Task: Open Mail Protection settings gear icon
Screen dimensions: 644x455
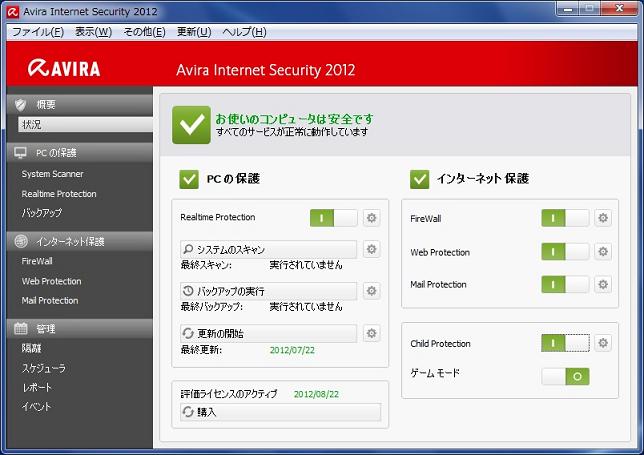Action: tap(603, 284)
